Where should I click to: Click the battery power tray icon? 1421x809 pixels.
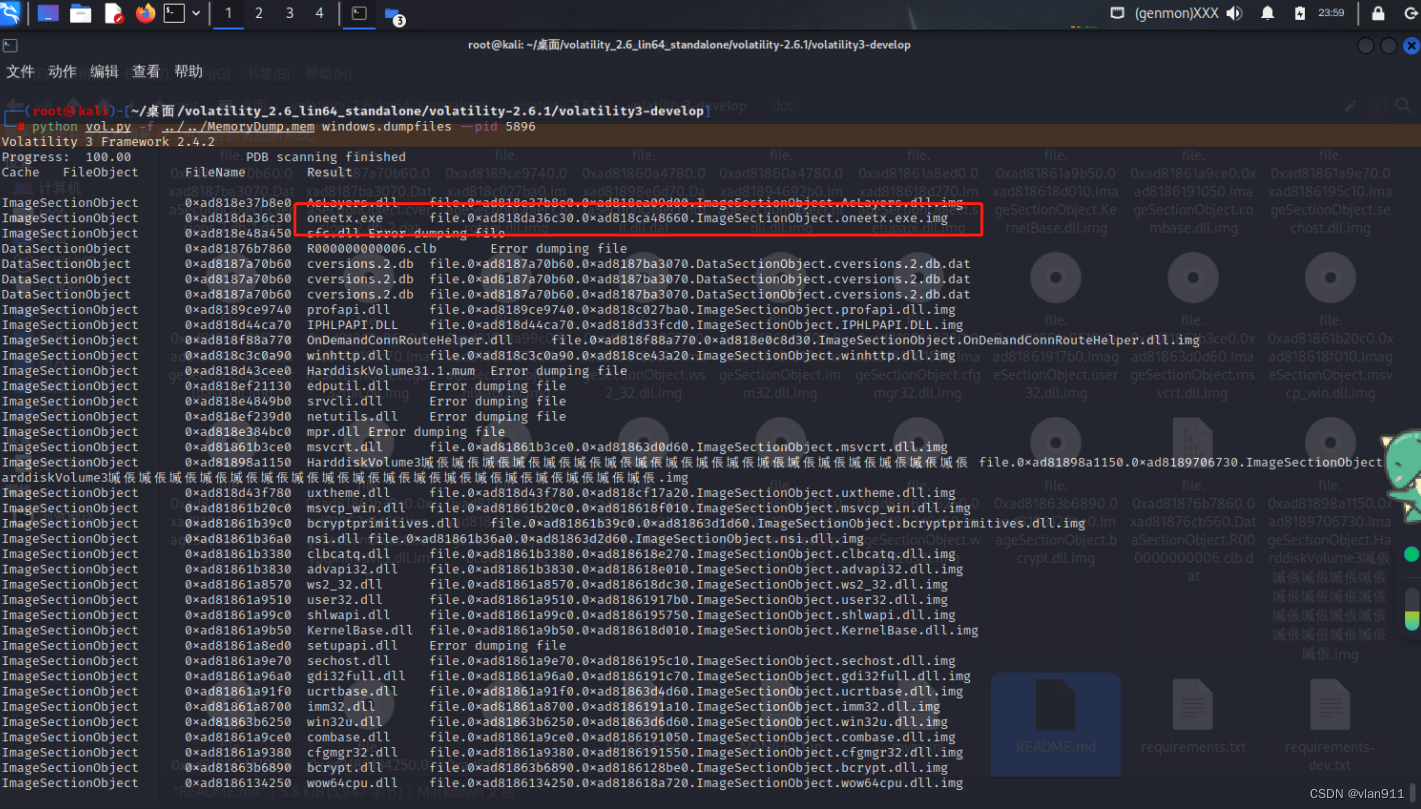pyautogui.click(x=1299, y=13)
